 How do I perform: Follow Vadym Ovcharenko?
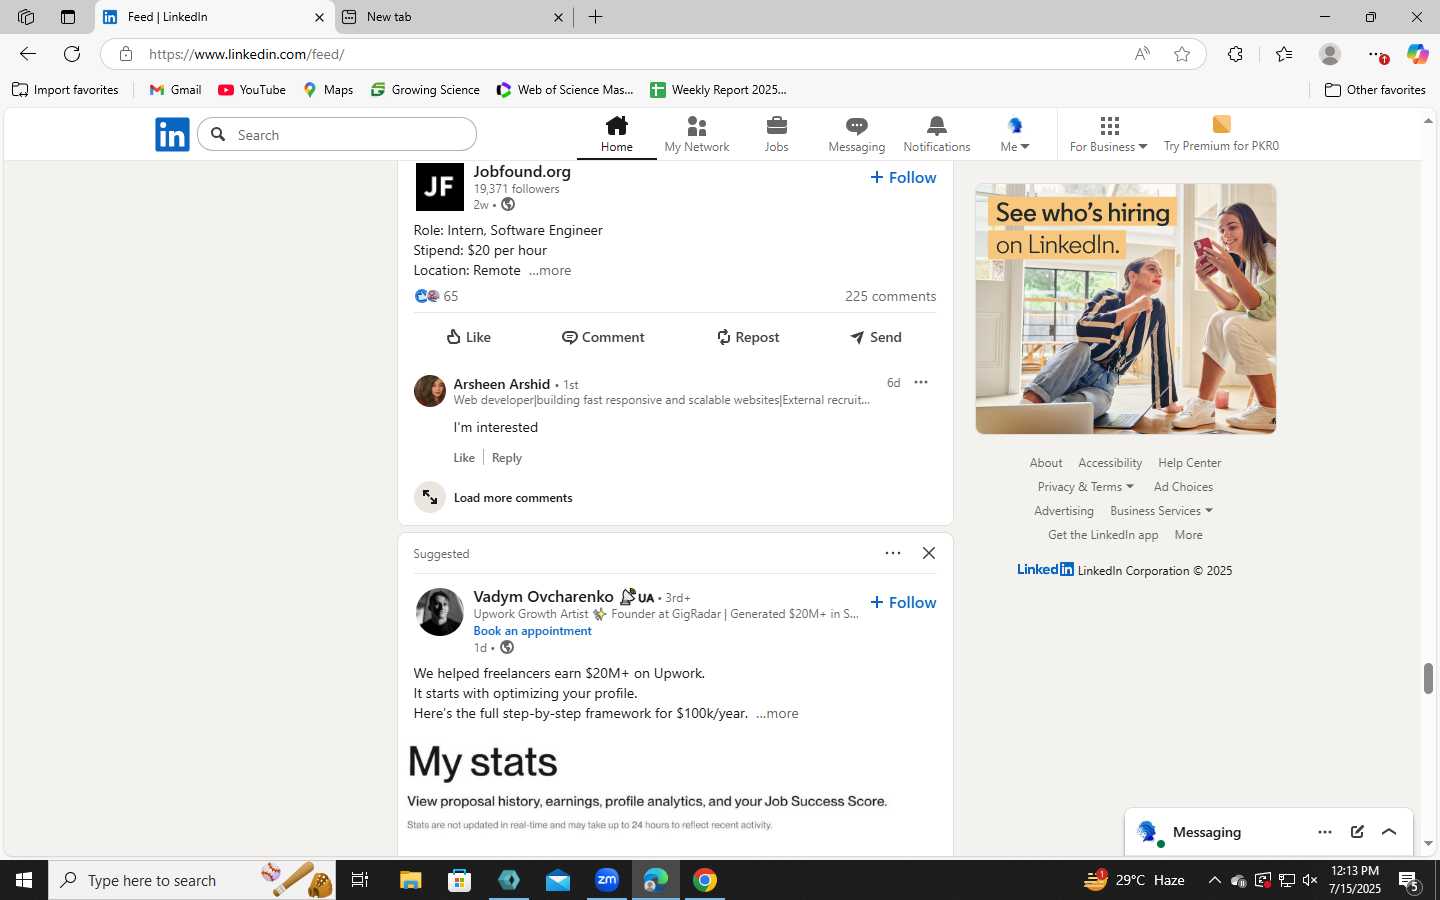click(903, 602)
